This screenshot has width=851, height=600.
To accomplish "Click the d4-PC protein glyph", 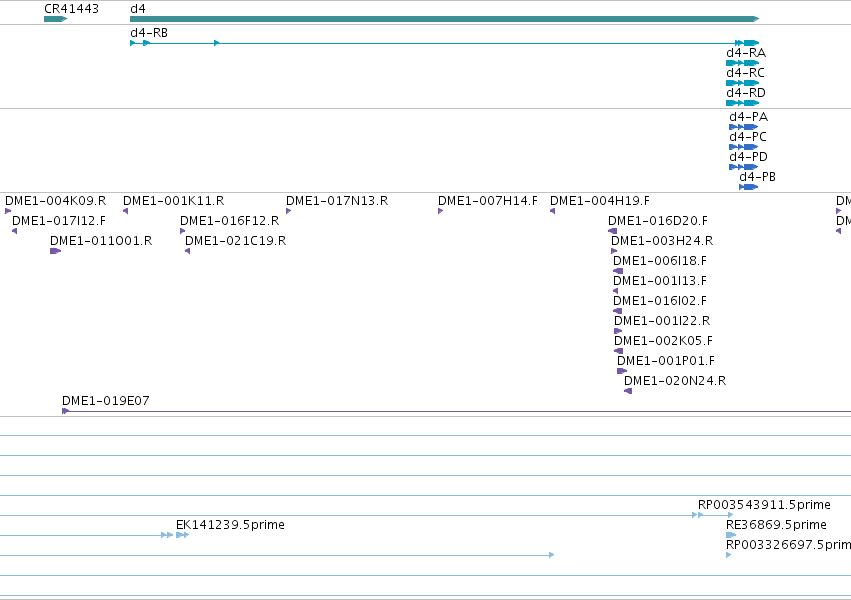I will click(744, 147).
